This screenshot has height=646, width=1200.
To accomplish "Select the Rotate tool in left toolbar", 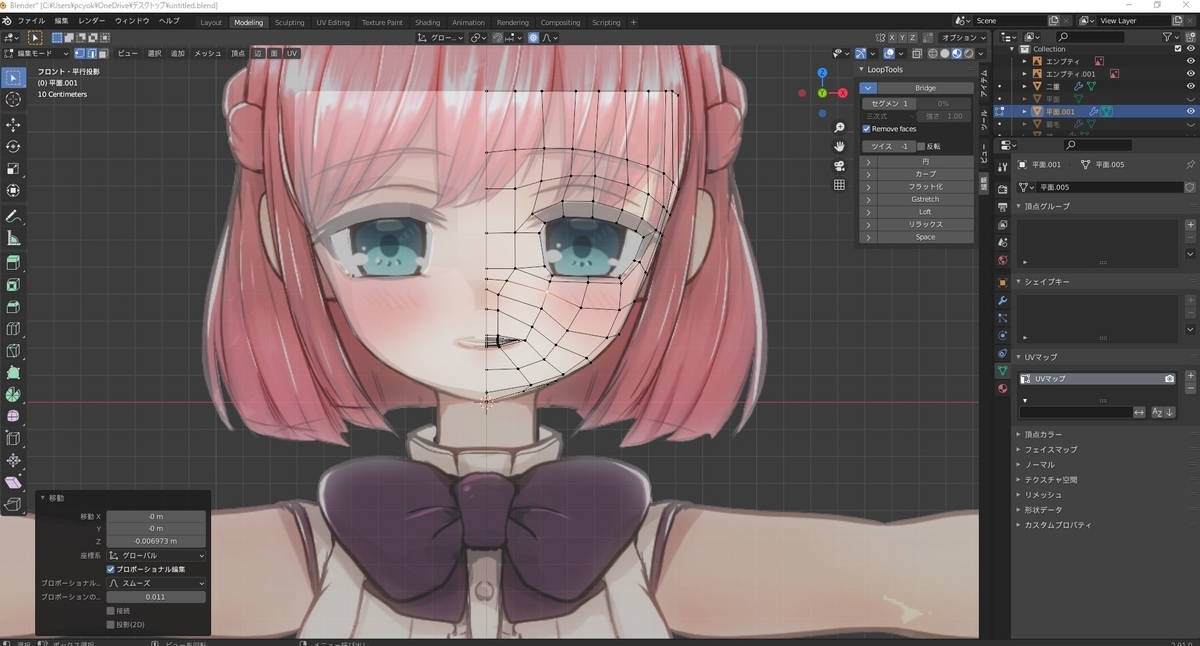I will [x=13, y=147].
